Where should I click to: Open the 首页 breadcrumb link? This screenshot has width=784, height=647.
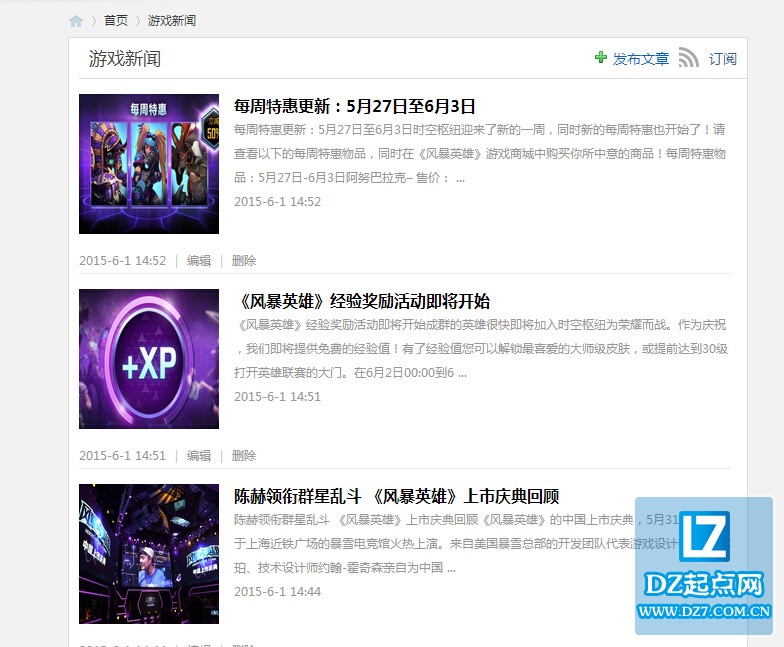[x=116, y=20]
